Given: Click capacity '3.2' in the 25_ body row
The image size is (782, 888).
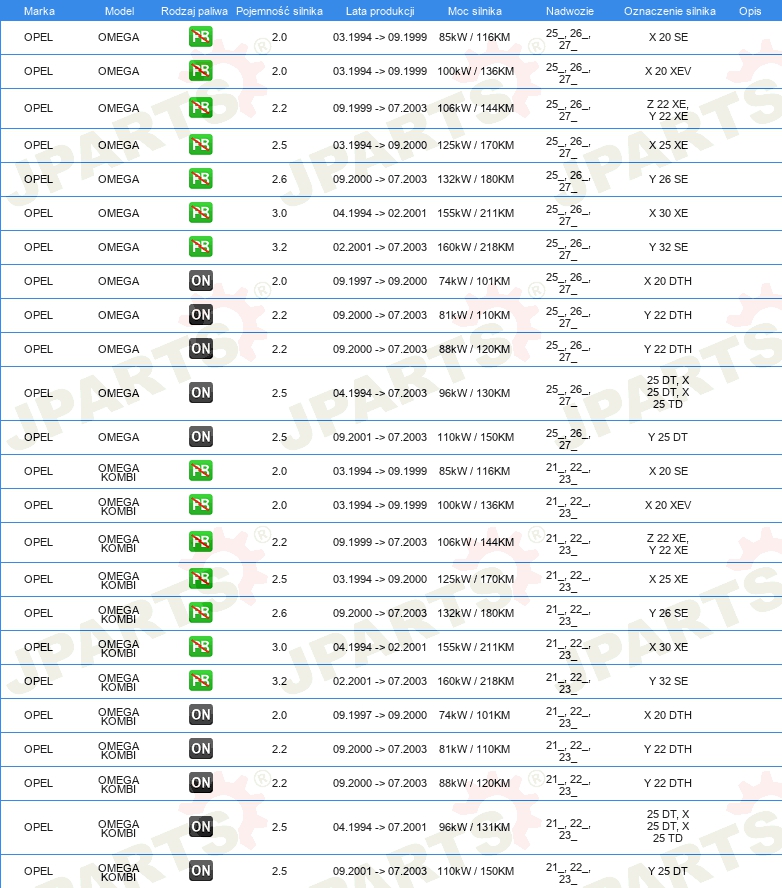Looking at the screenshot, I should pyautogui.click(x=279, y=247).
